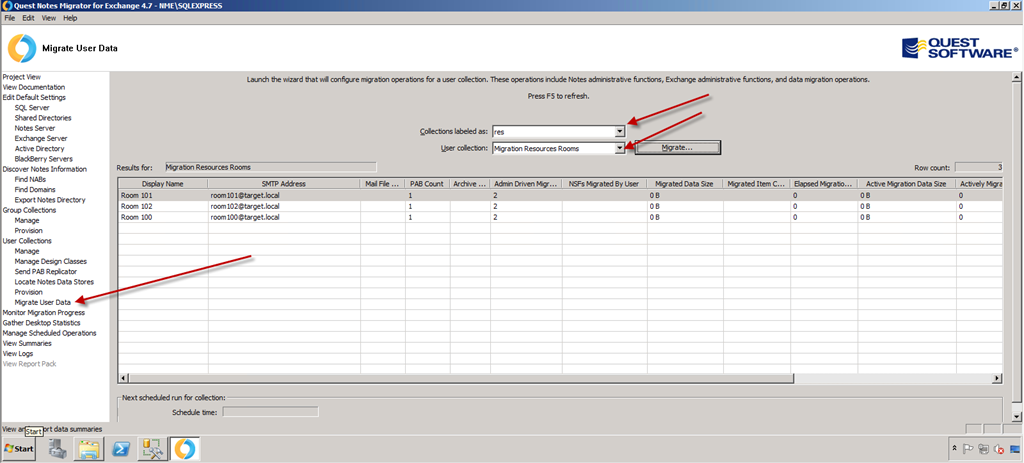
Task: Click the Results for field
Action: [270, 167]
